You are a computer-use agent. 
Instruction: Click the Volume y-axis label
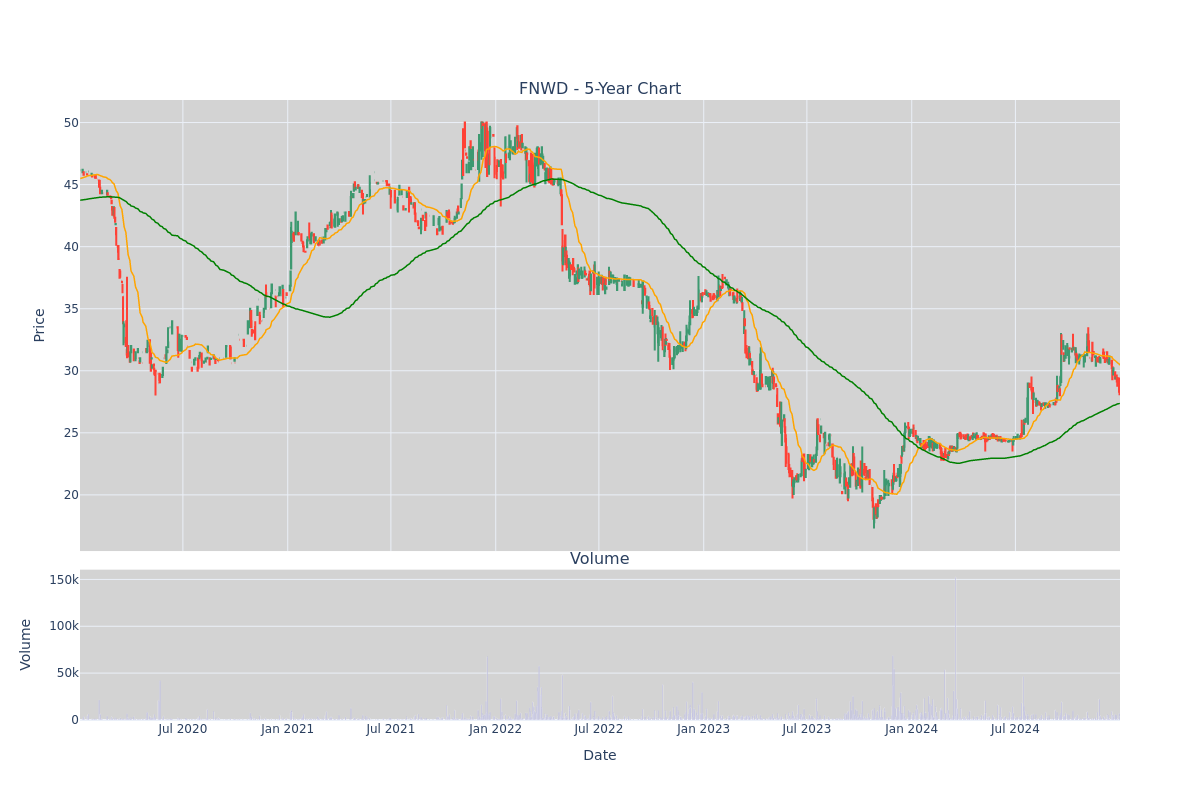26,644
